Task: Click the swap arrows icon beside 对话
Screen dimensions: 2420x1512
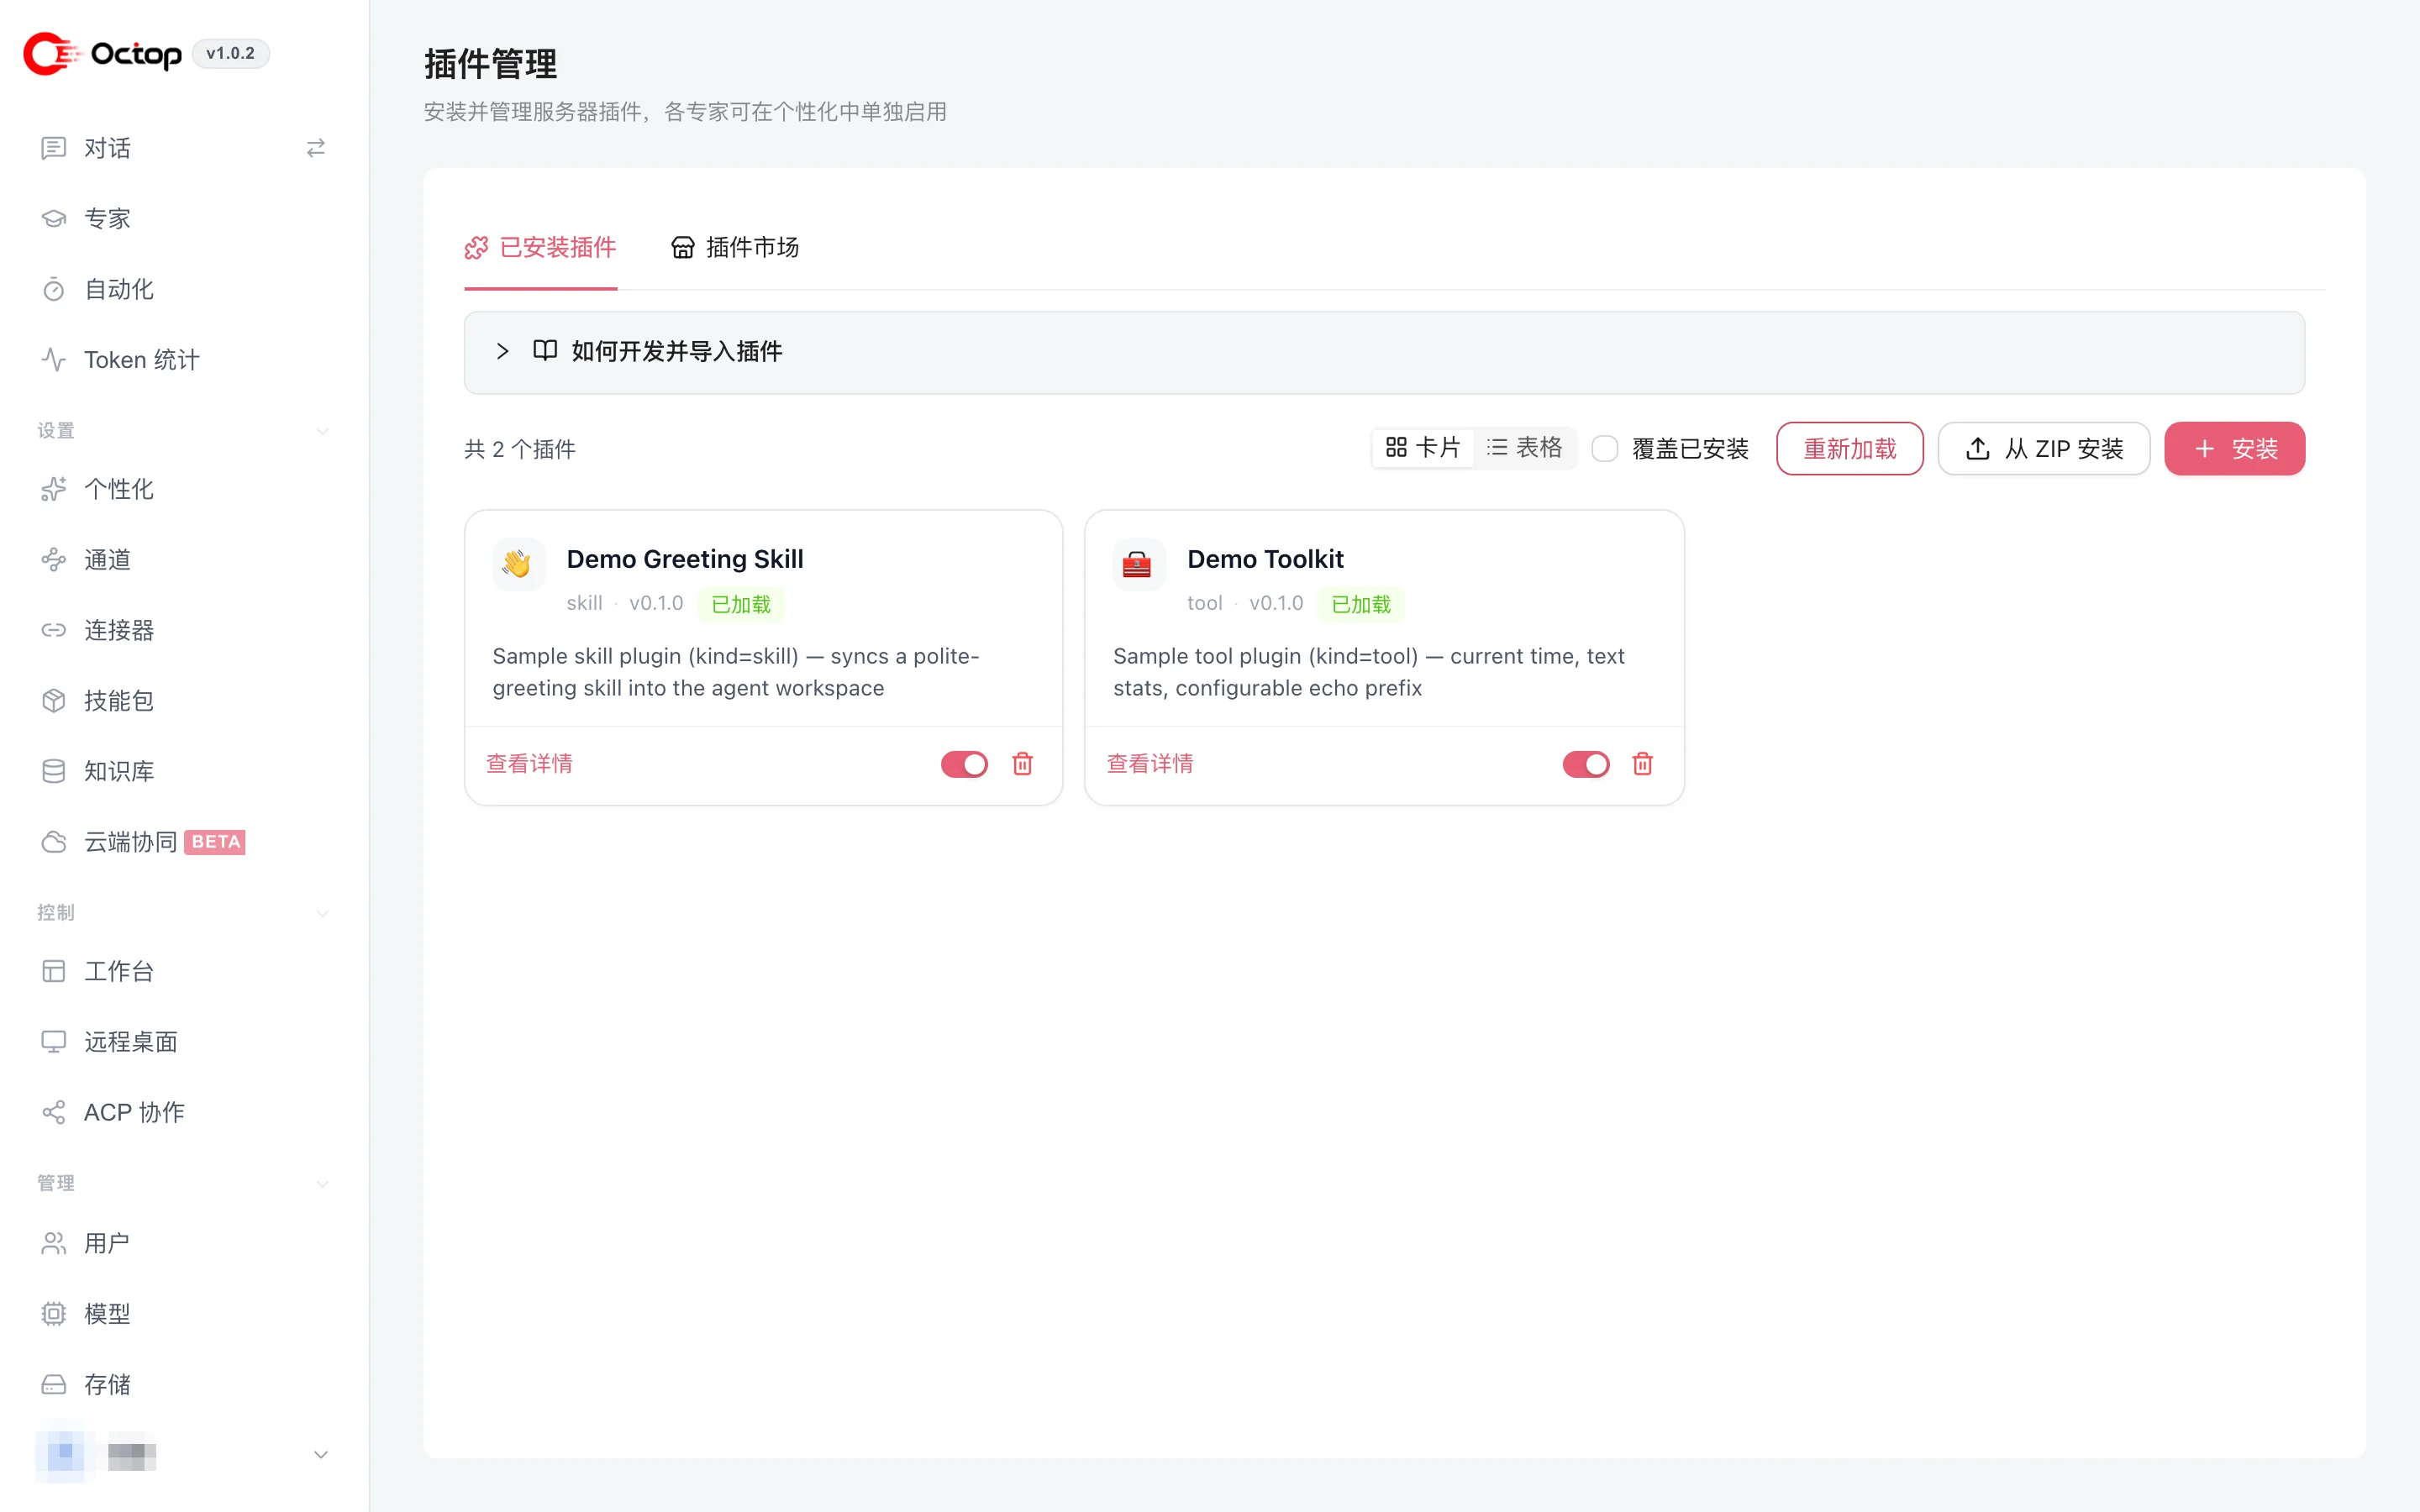Action: [x=316, y=148]
